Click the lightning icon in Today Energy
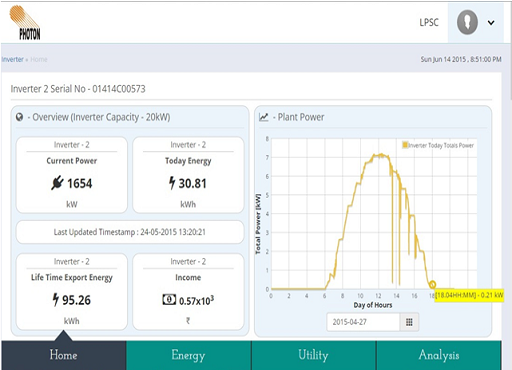512x370 pixels. click(x=172, y=183)
